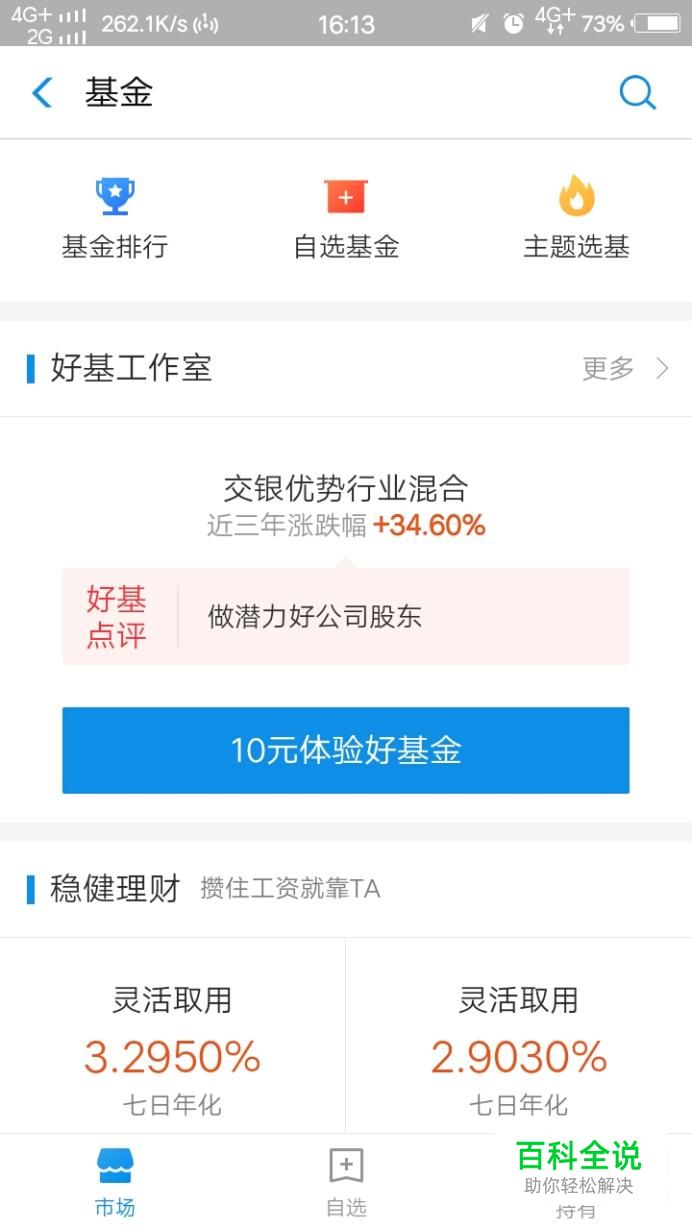The height and width of the screenshot is (1230, 692).
Task: Tap the +34.60% three-year gain figure
Action: (429, 525)
